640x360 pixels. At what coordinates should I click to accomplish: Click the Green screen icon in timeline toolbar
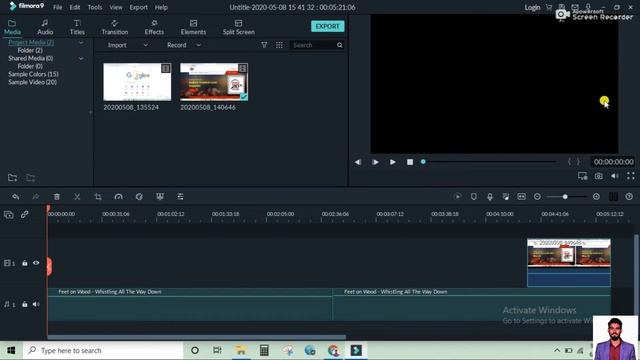[x=160, y=197]
